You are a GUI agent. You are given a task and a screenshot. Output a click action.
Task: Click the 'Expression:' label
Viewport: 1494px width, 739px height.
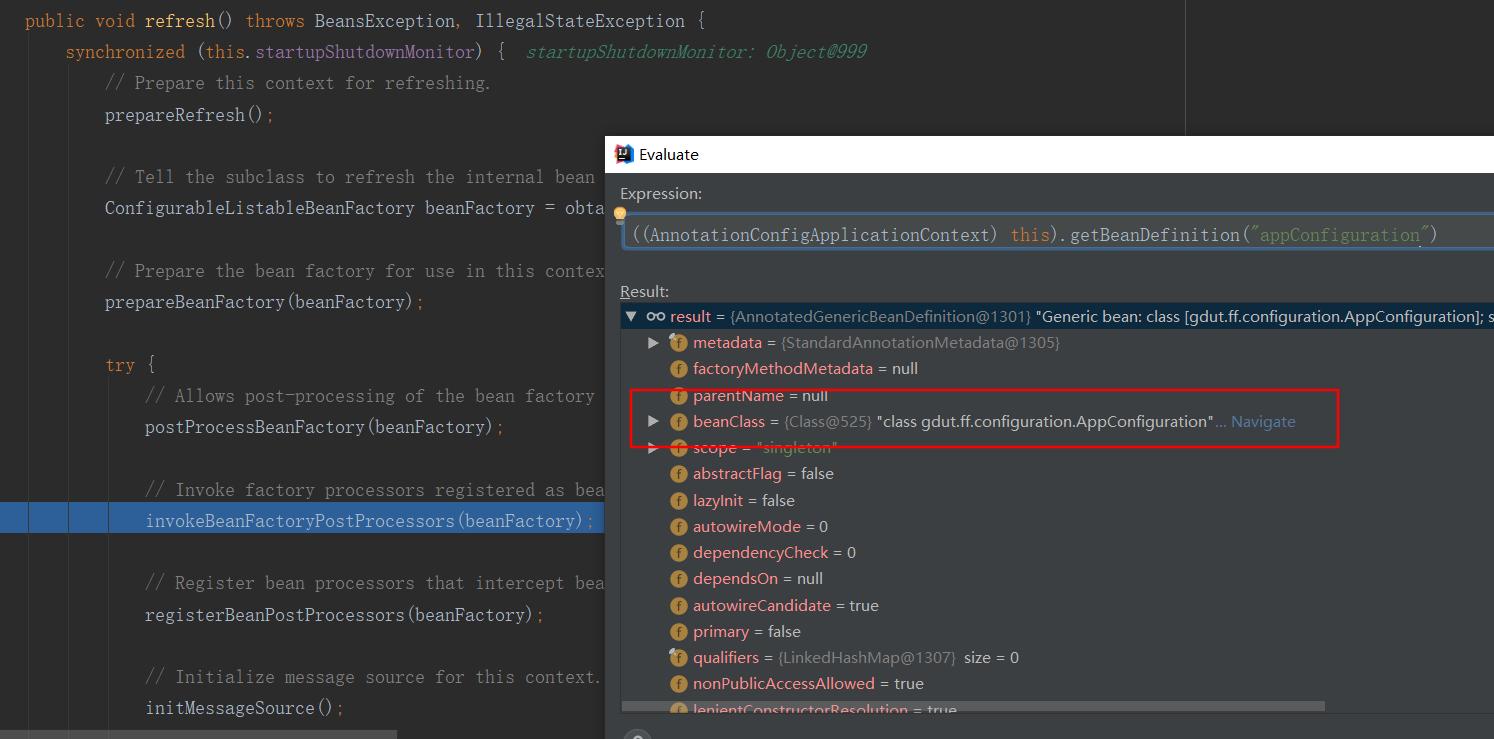click(x=661, y=194)
